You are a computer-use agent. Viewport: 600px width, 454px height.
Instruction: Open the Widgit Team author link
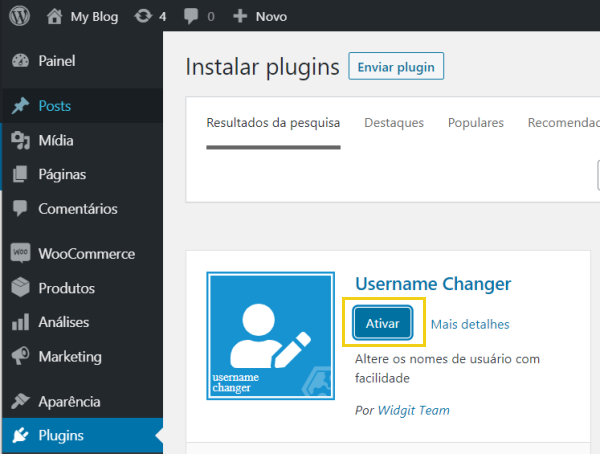coord(414,410)
